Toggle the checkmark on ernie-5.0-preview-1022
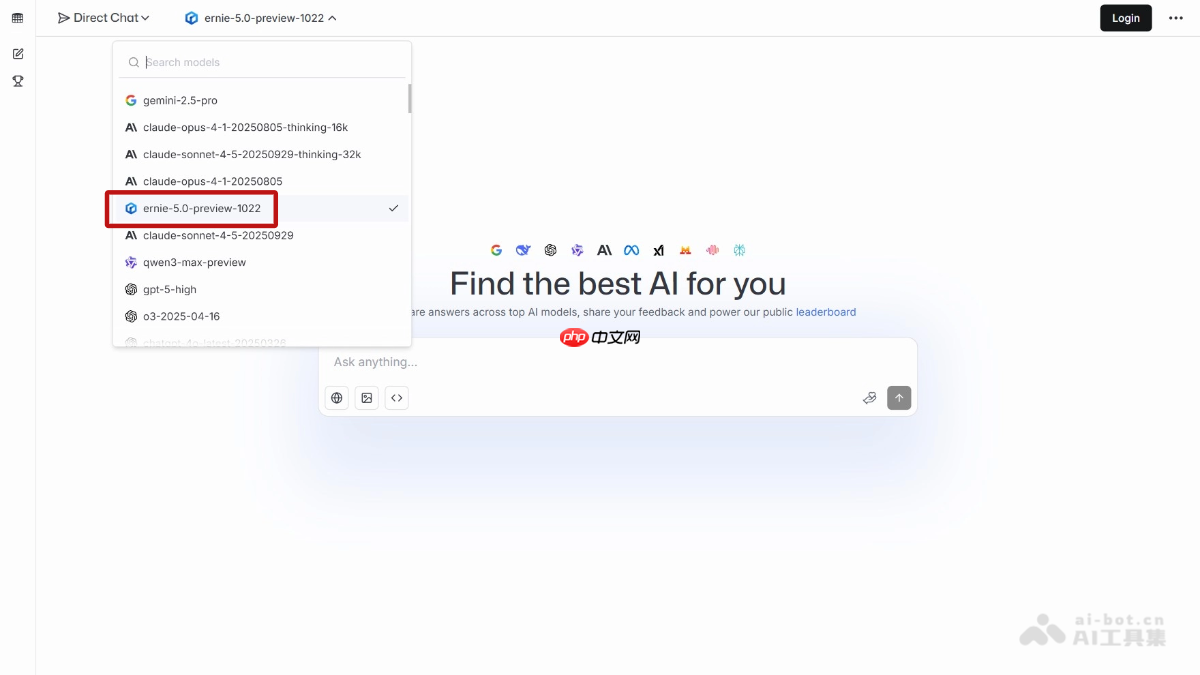Viewport: 1200px width, 675px height. click(x=394, y=208)
